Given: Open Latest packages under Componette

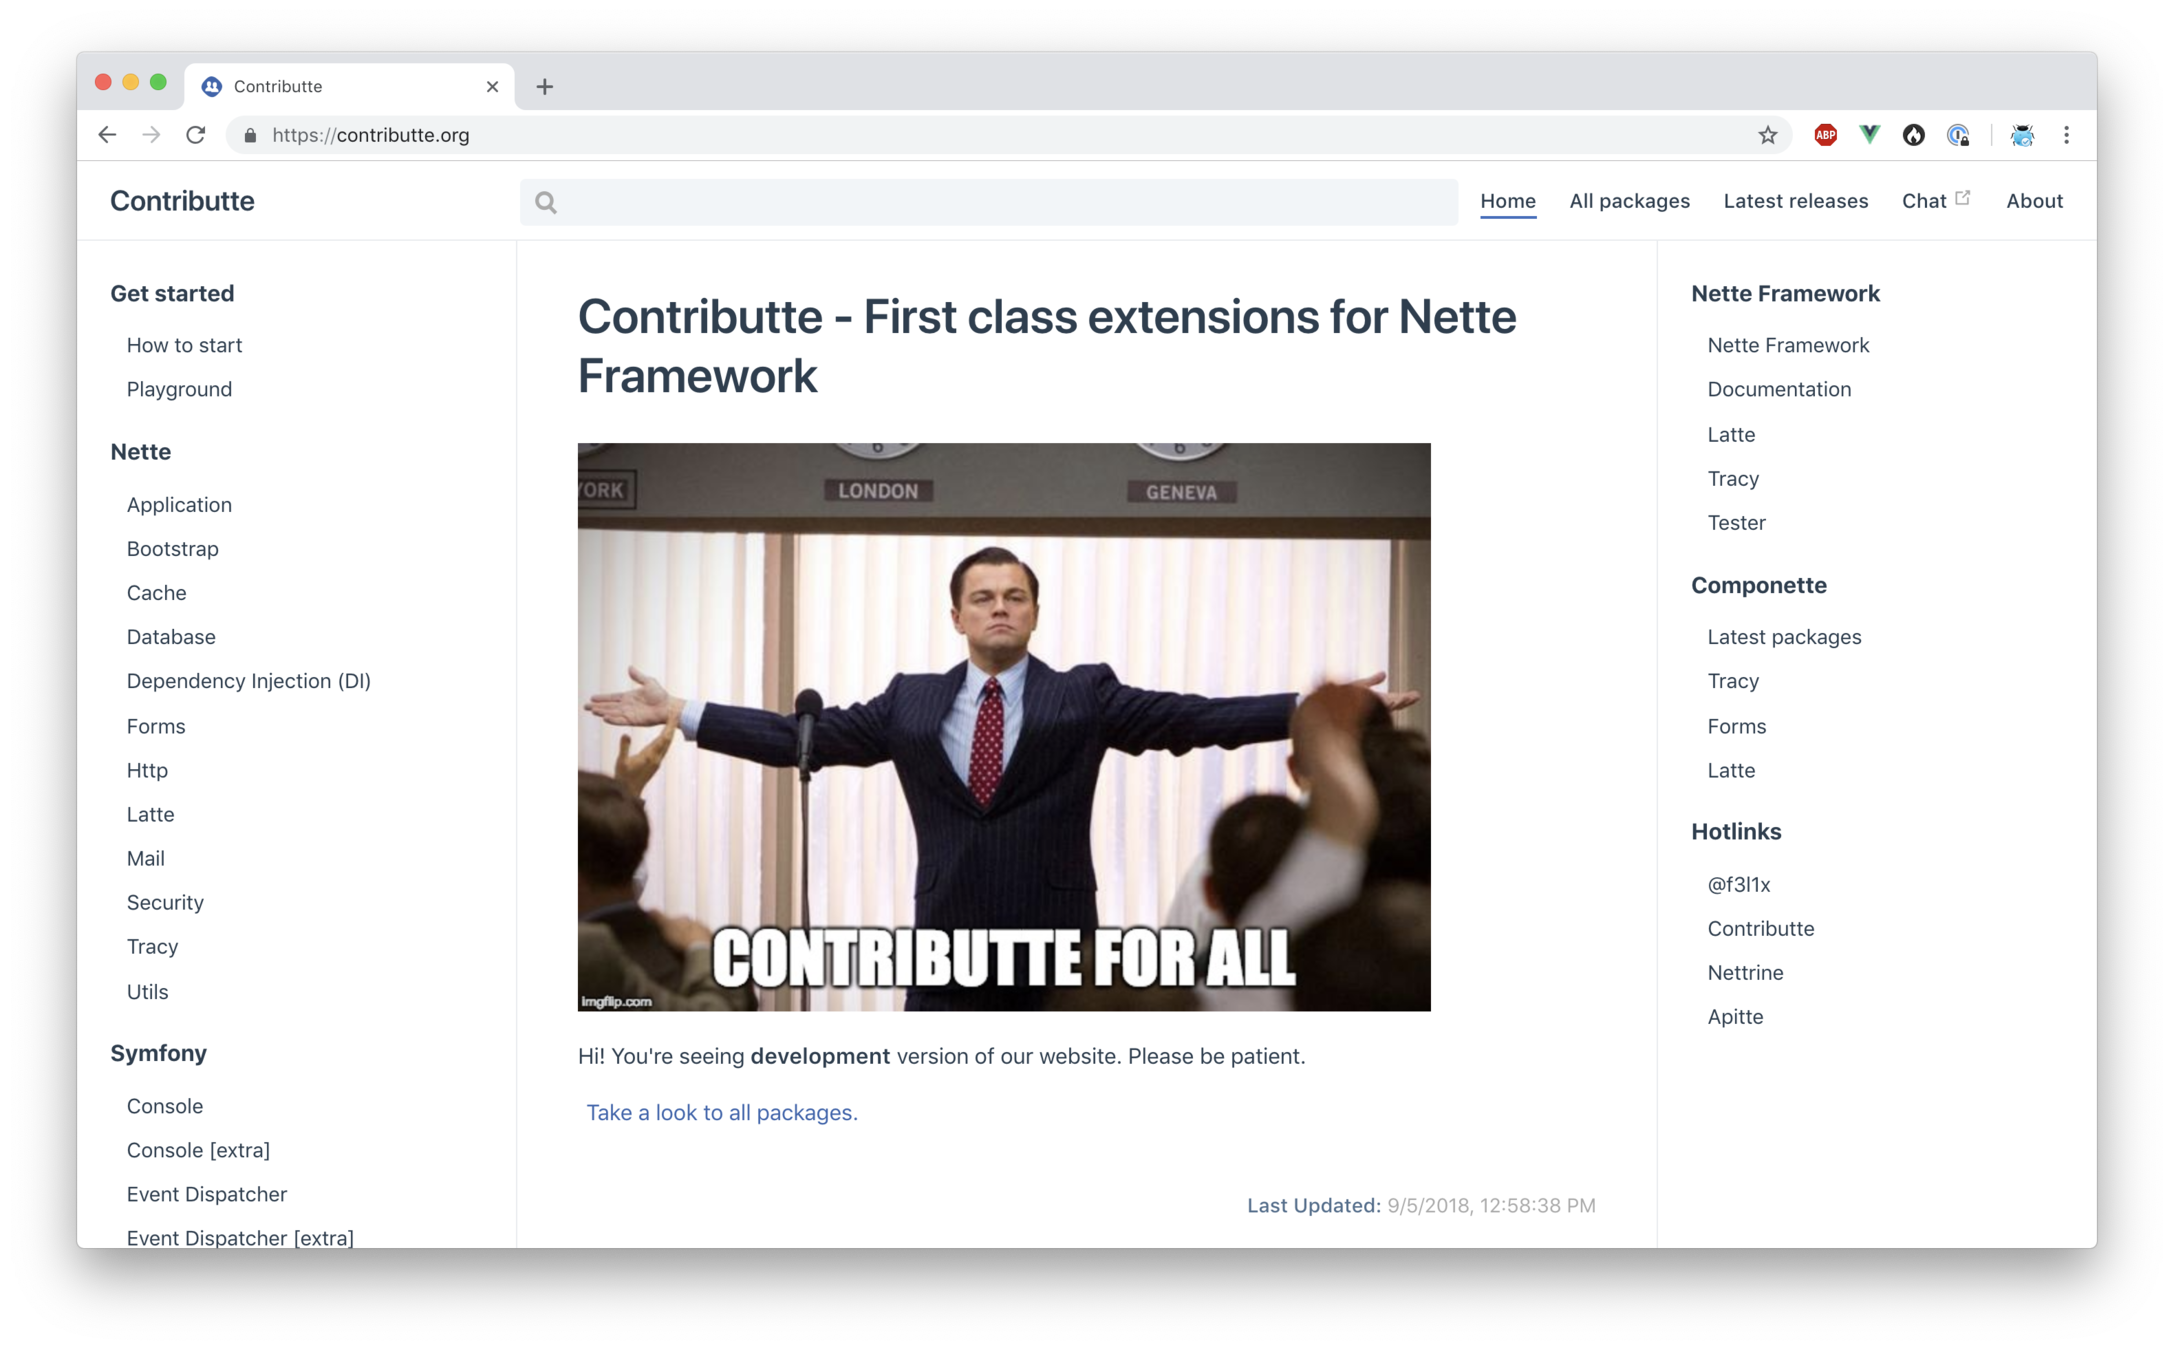Looking at the screenshot, I should [x=1783, y=637].
